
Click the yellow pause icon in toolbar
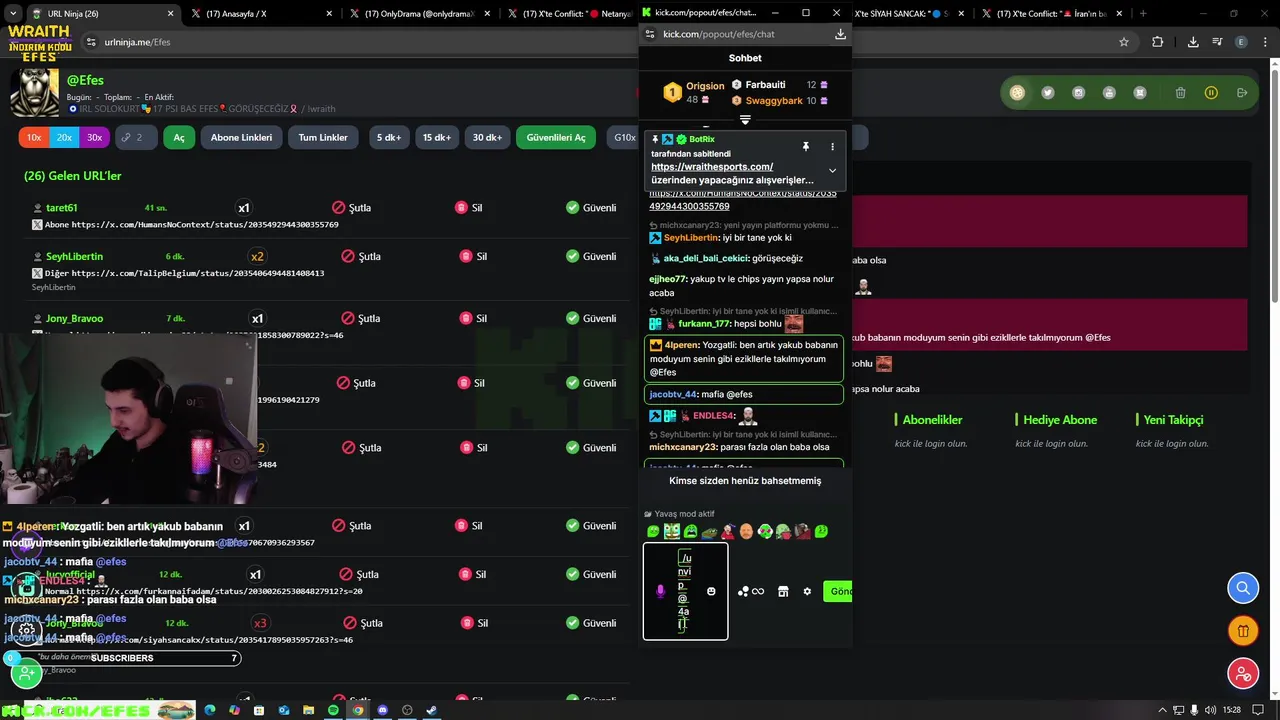point(1211,93)
